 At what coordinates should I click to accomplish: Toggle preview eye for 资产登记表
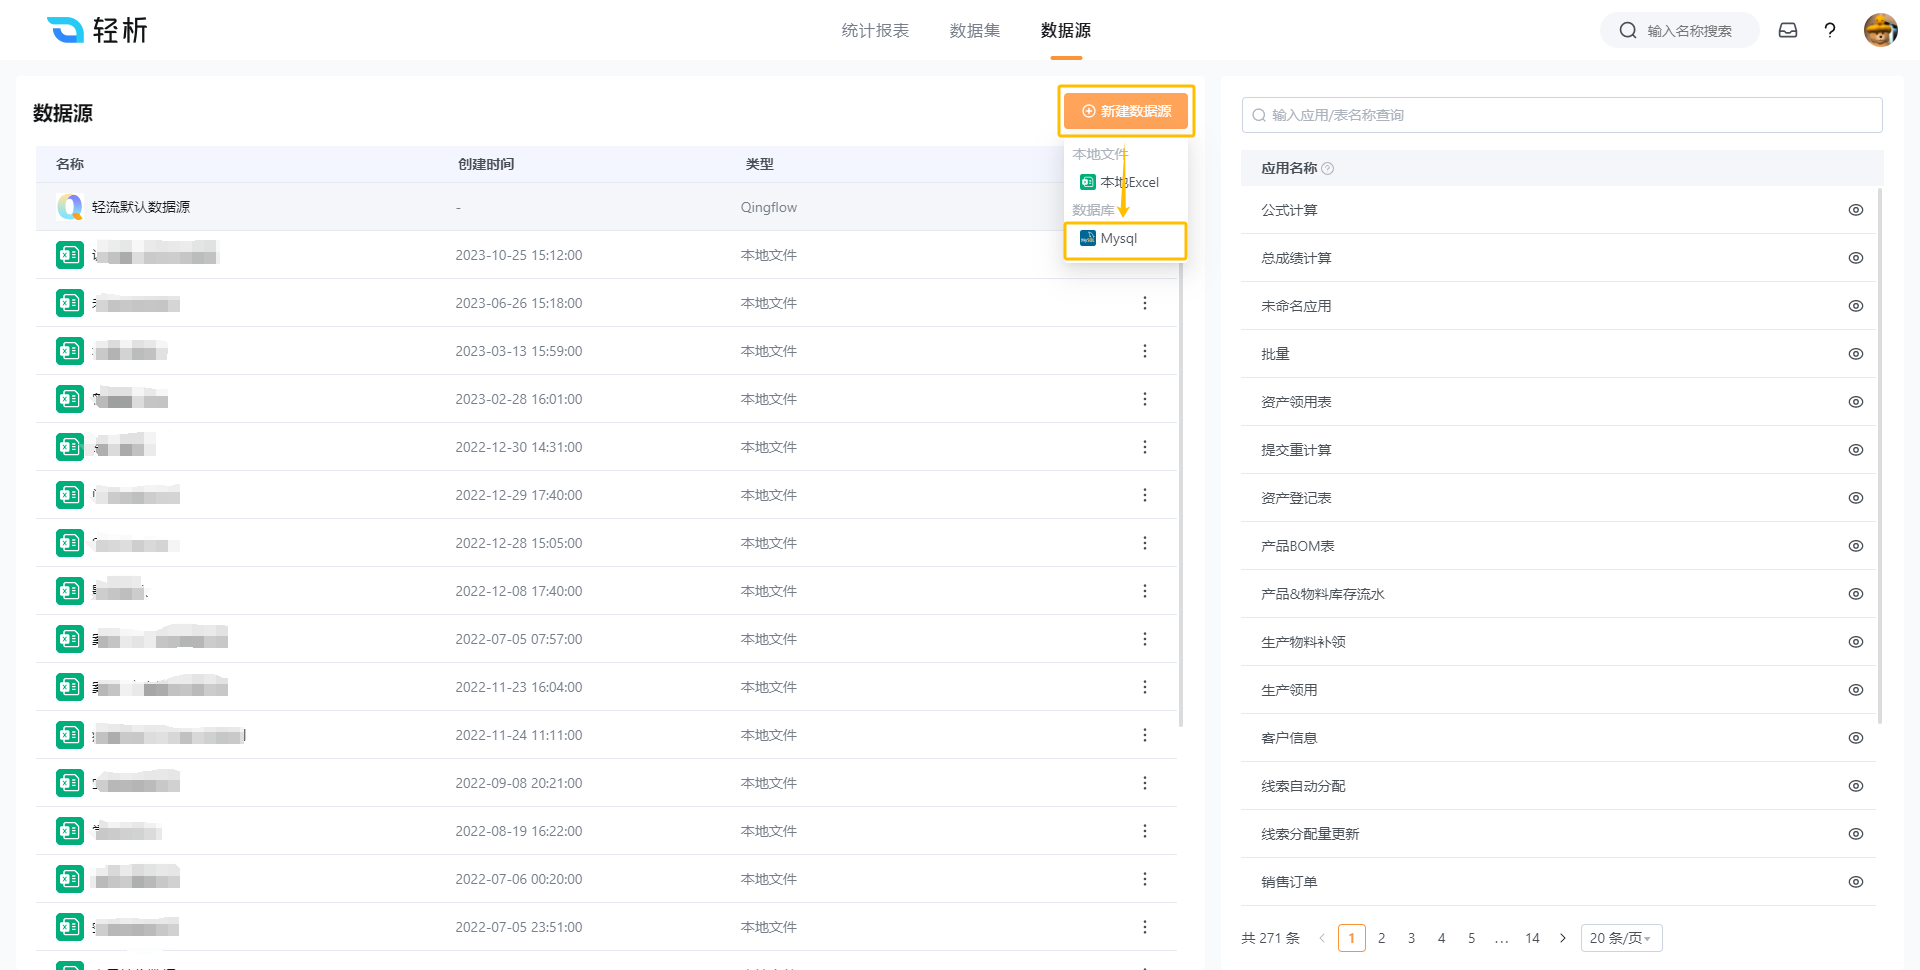coord(1856,498)
